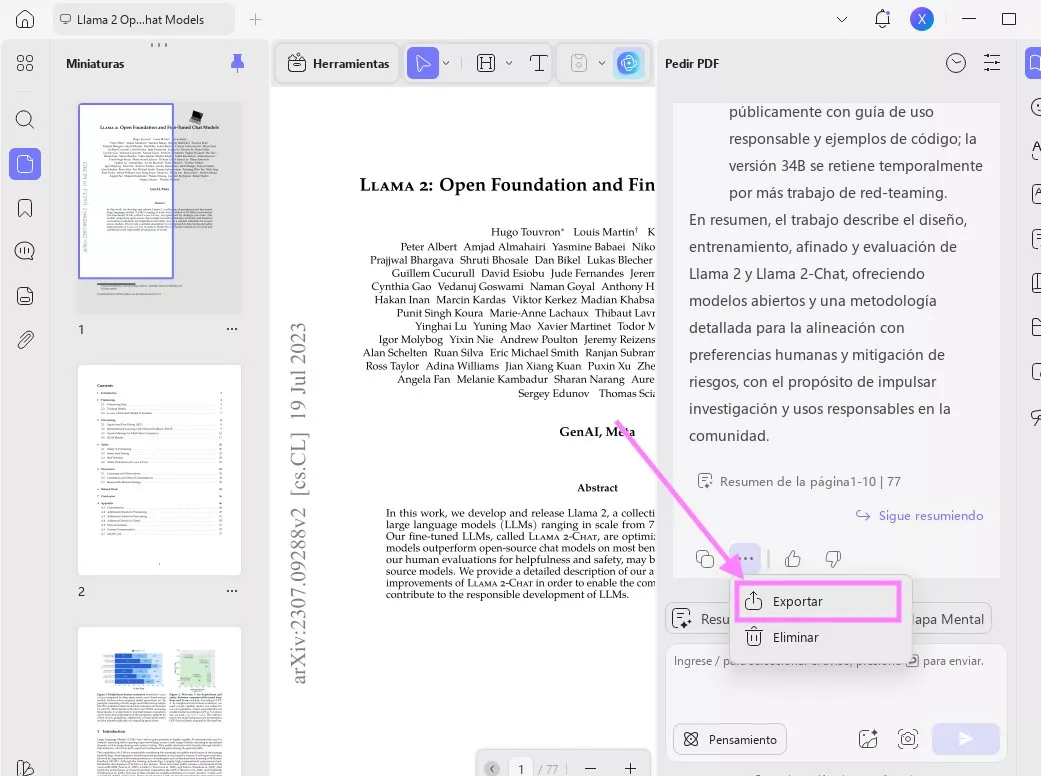Viewport: 1041px width, 776px height.
Task: Click the page number field
Action: tap(521, 768)
